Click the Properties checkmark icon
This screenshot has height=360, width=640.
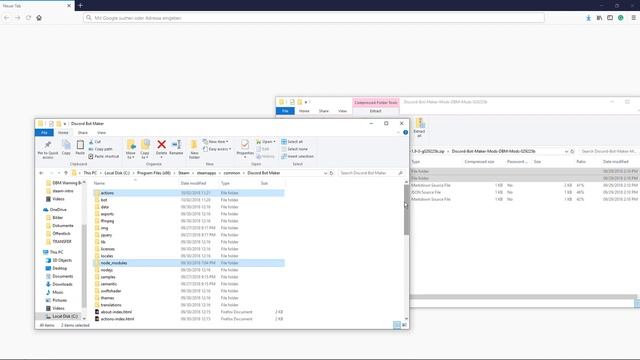click(245, 144)
